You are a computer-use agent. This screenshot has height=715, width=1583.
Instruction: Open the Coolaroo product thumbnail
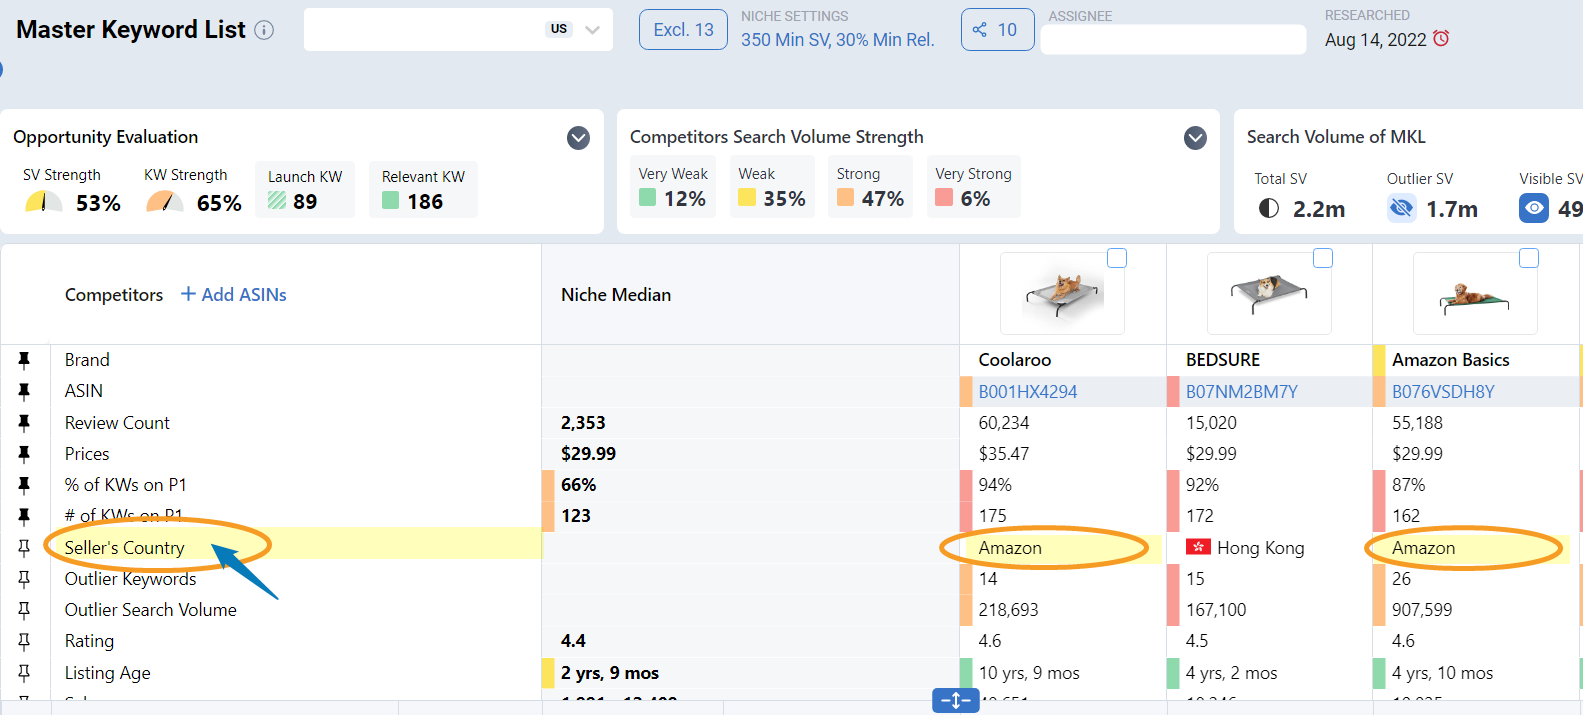coord(1063,293)
